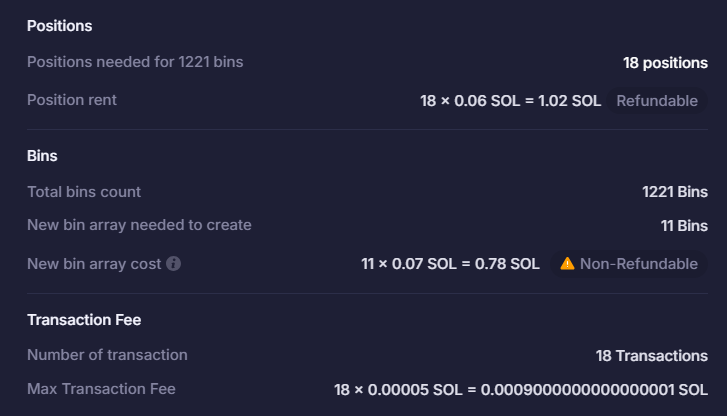Viewport: 727px width, 416px height.
Task: Click the New bin array cost label
Action: click(94, 264)
